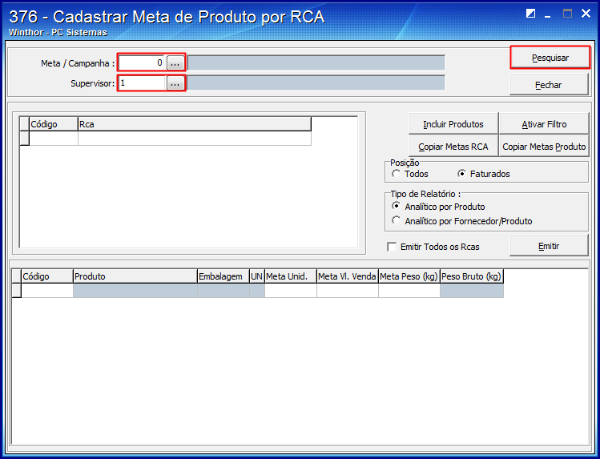Activate the Ativar Filtro button

544,124
